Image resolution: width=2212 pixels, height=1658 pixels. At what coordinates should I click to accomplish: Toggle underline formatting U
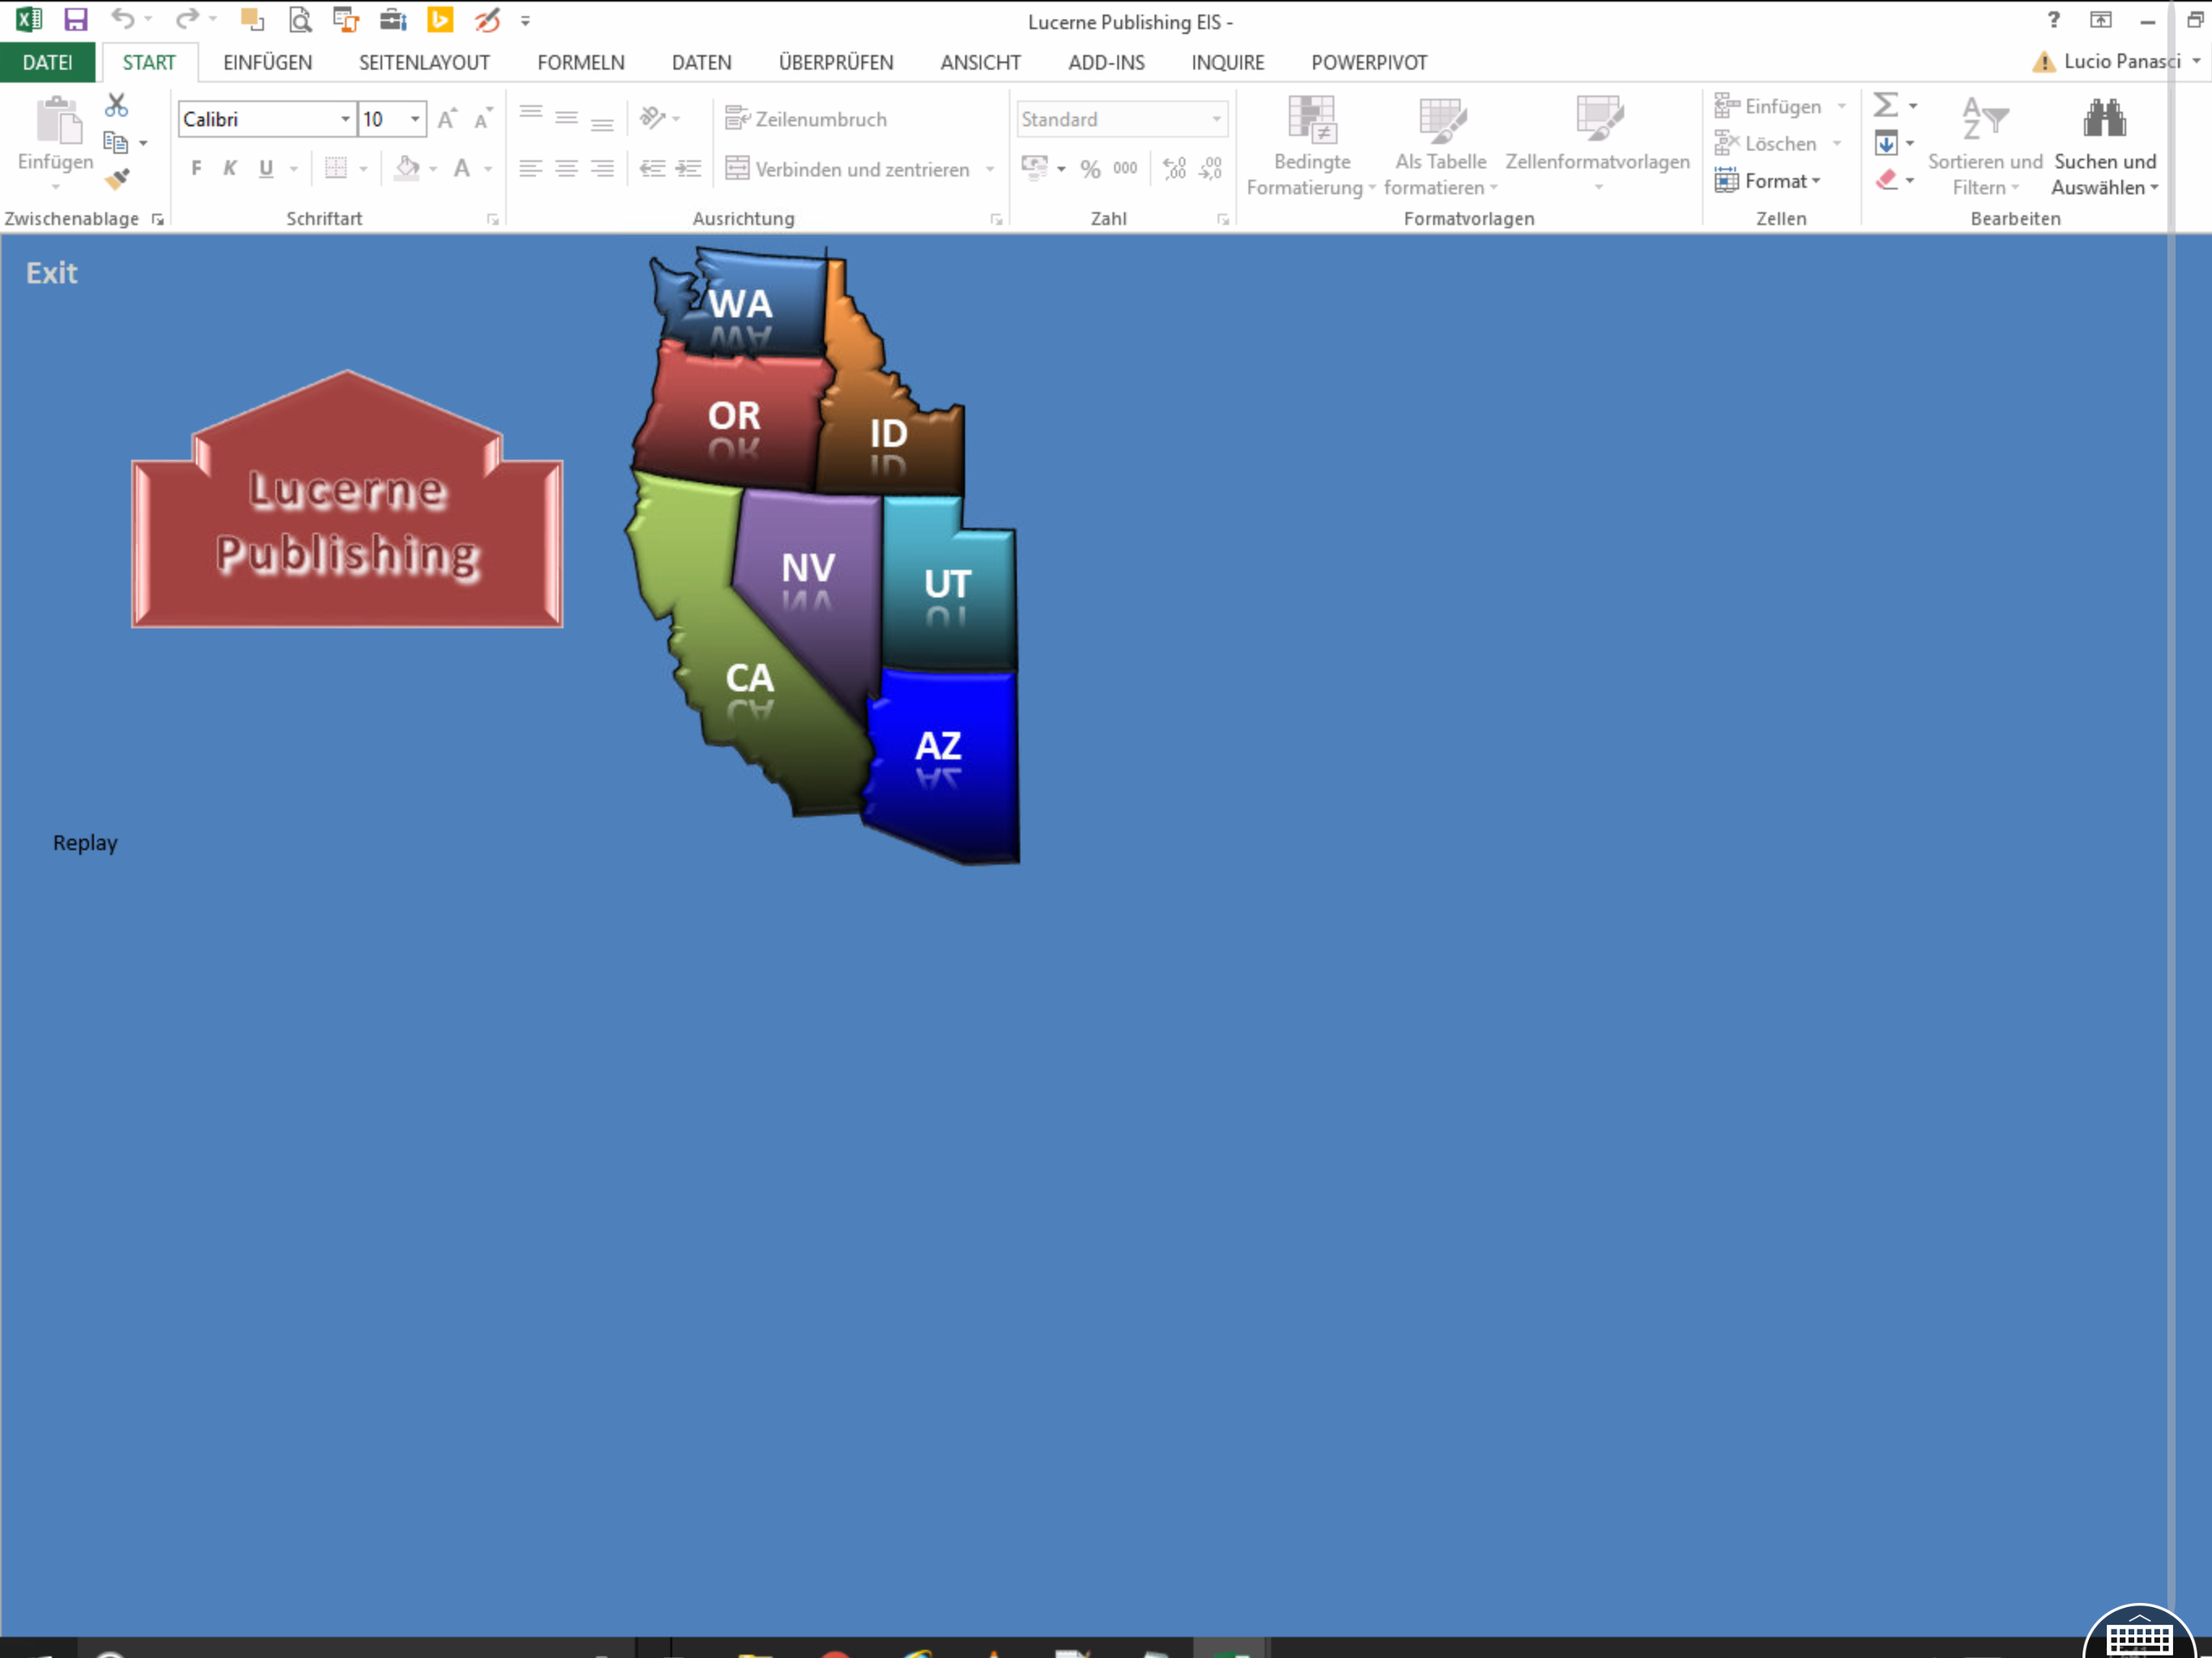point(266,168)
